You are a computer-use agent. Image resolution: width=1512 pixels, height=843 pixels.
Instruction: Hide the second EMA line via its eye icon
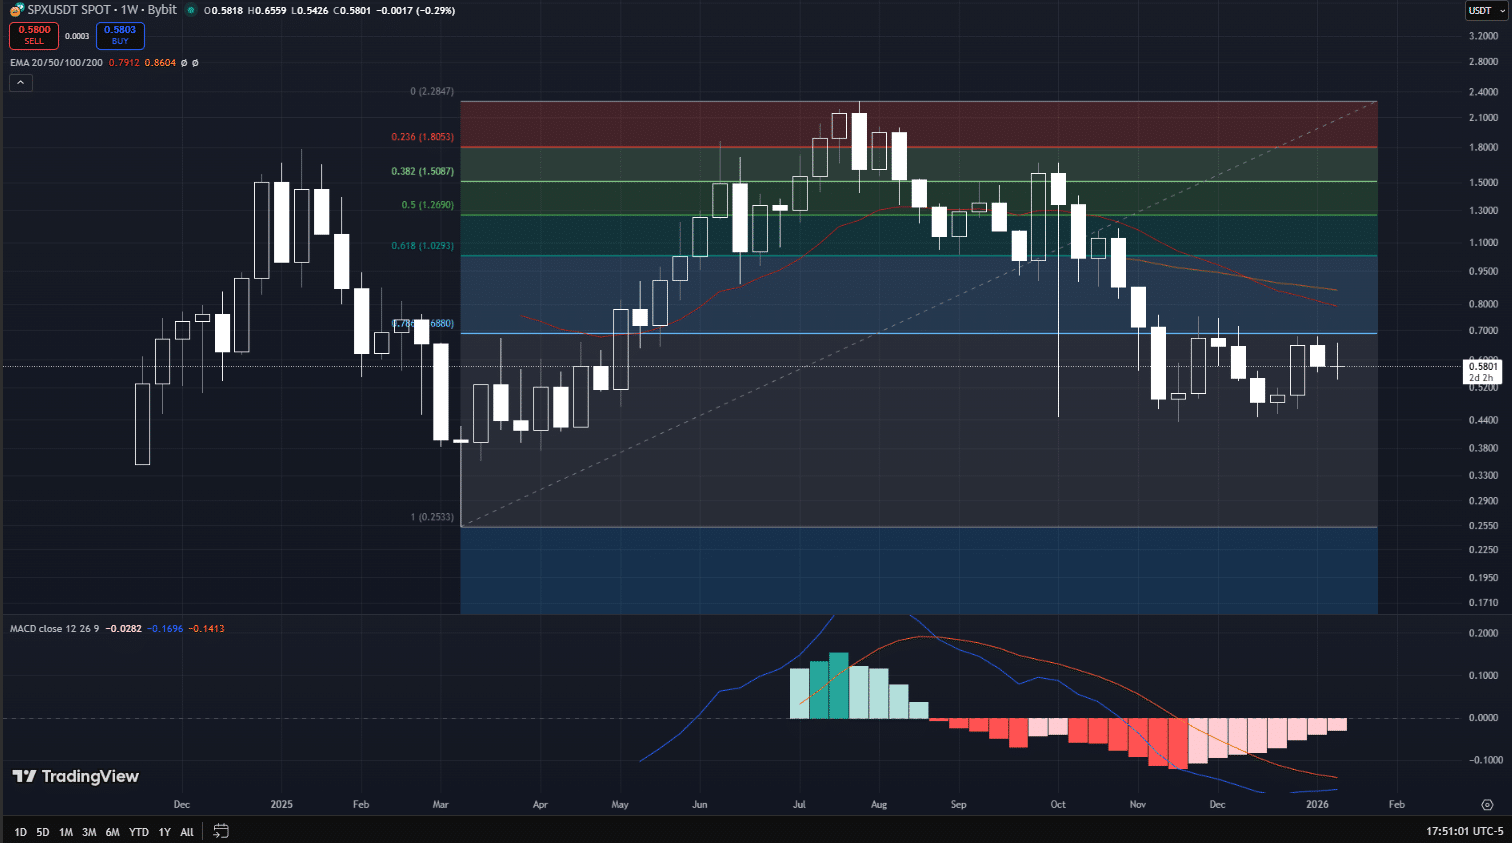pos(195,62)
